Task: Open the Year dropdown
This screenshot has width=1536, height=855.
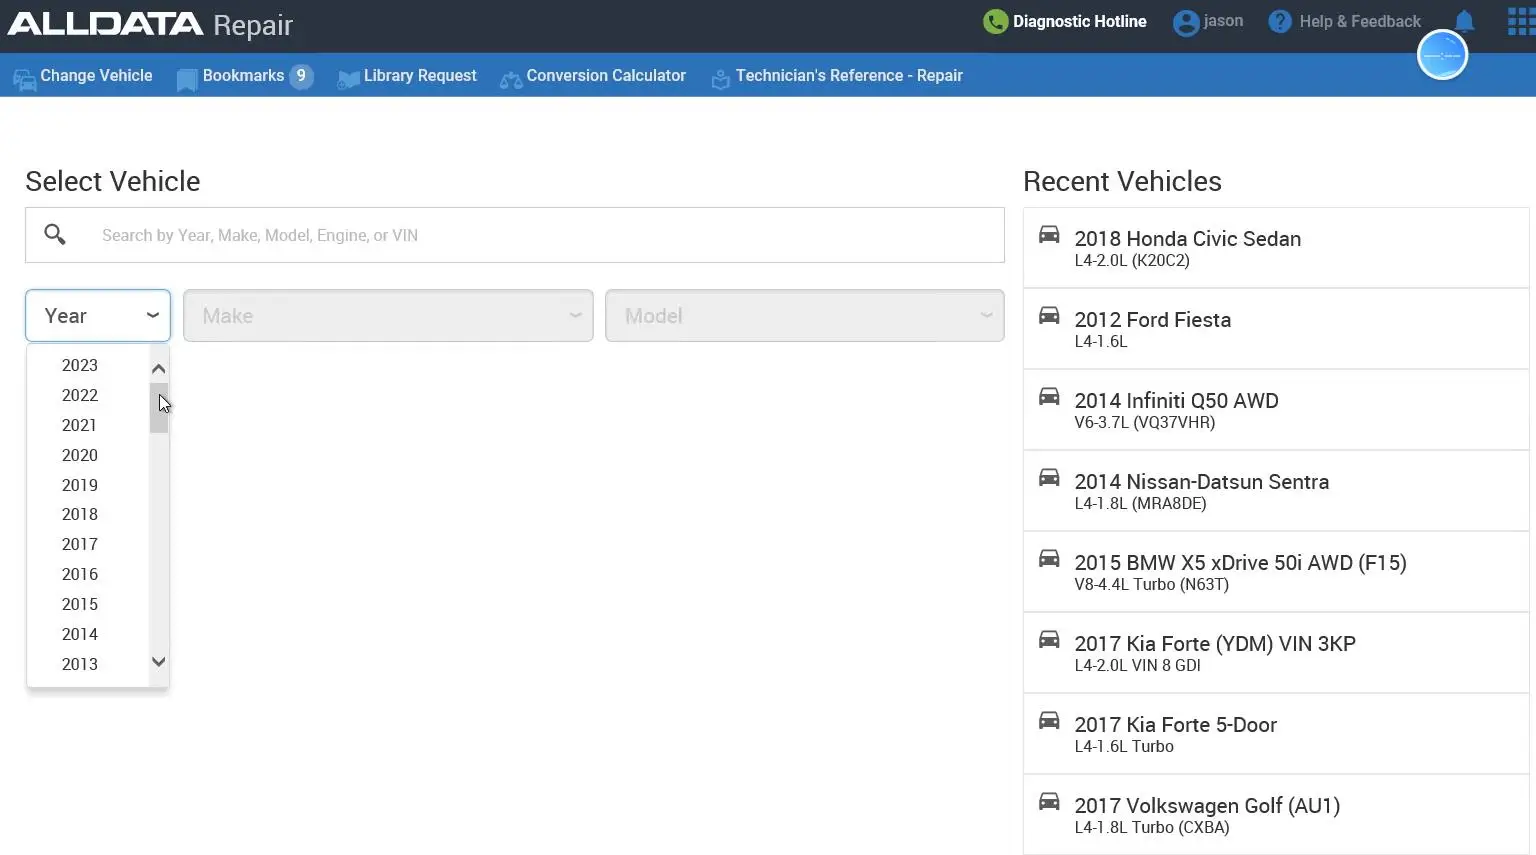Action: [x=98, y=316]
